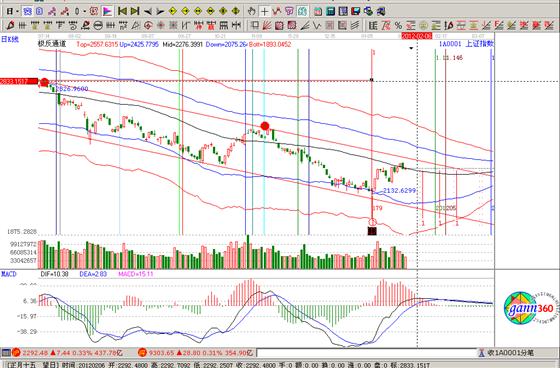Click the red spiral tool icon
The image size is (560, 368).
coord(148,25)
